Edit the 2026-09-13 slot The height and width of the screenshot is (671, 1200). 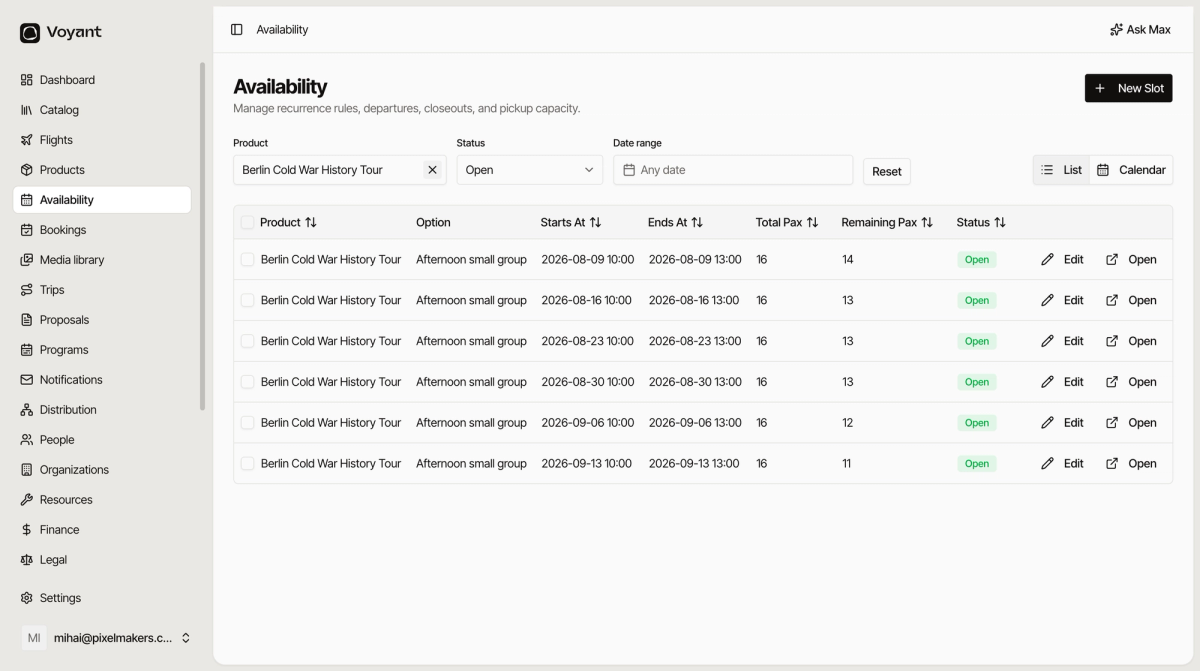(x=1062, y=464)
